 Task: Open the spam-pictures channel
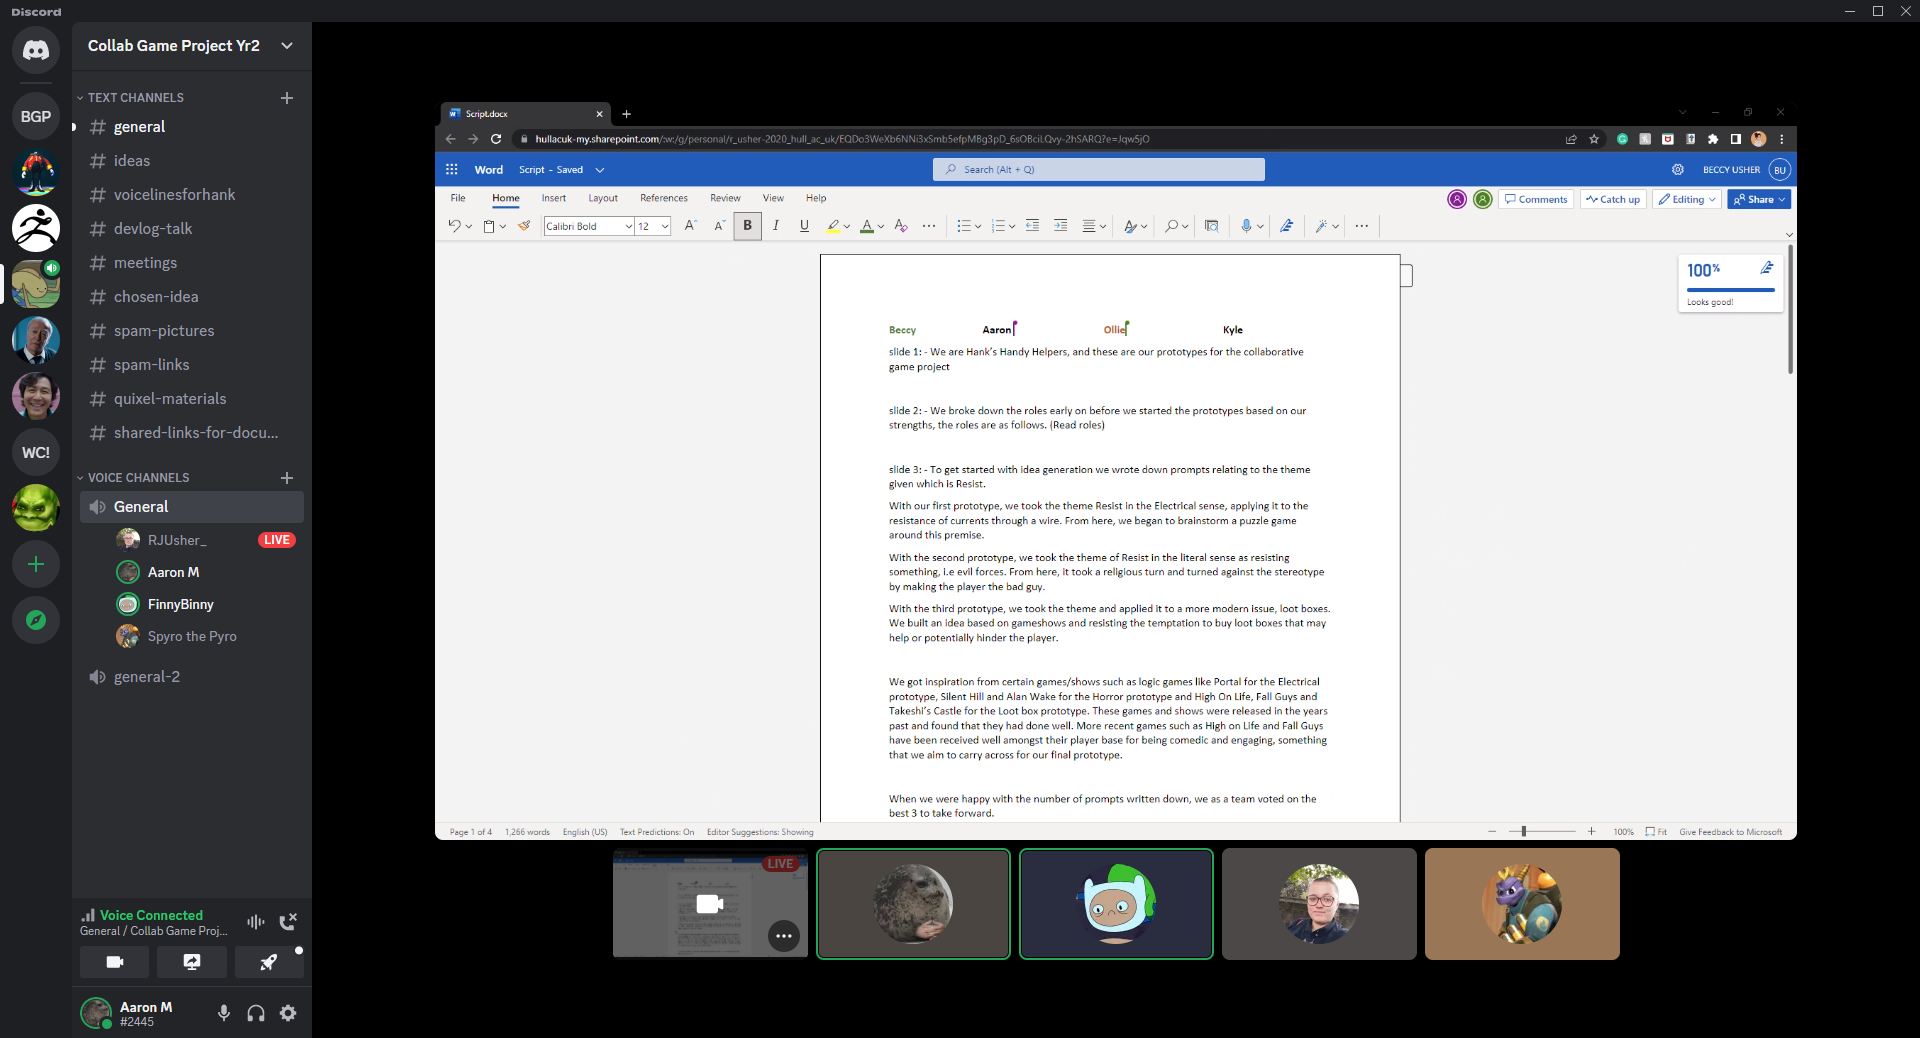[x=164, y=331]
